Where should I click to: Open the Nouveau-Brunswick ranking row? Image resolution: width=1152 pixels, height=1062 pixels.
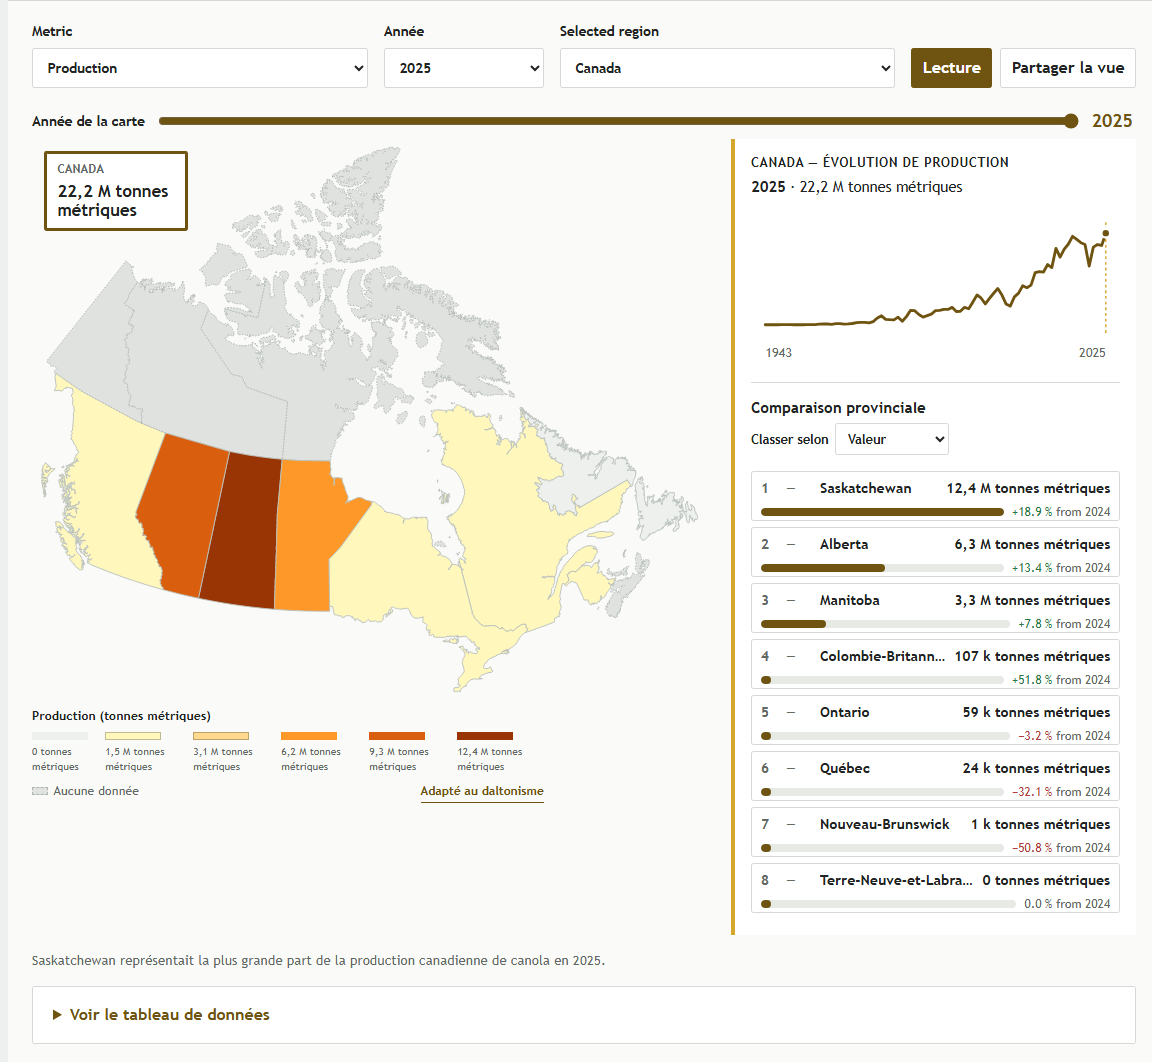click(935, 832)
